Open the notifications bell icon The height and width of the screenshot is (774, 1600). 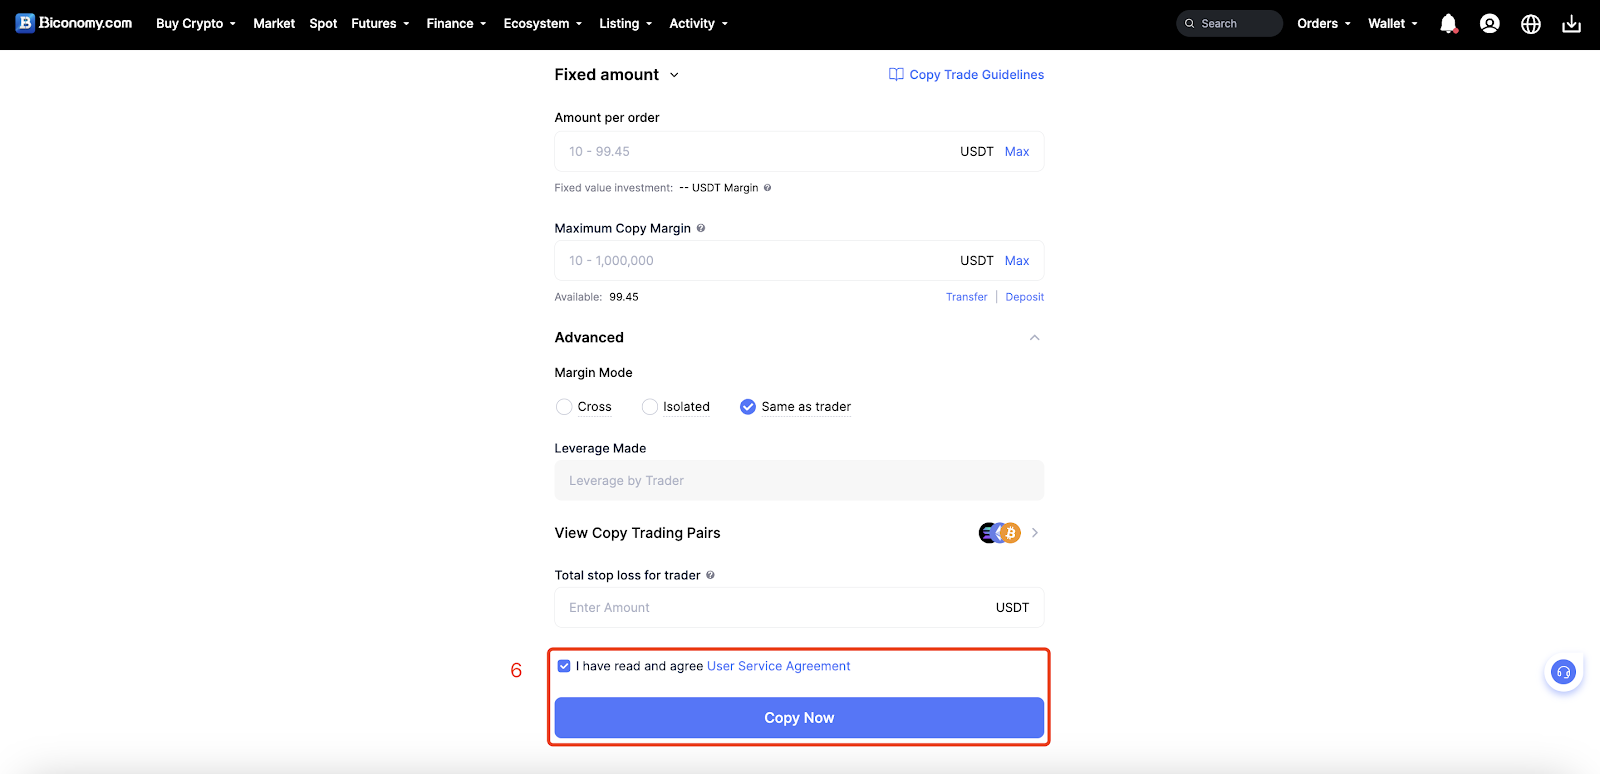(1448, 24)
